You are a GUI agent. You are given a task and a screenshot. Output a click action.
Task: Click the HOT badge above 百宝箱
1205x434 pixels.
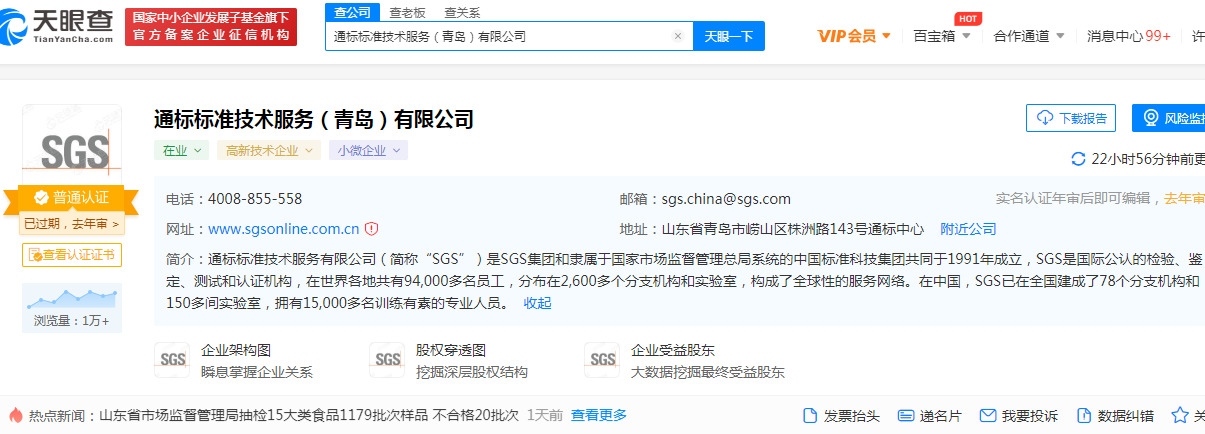tap(967, 18)
